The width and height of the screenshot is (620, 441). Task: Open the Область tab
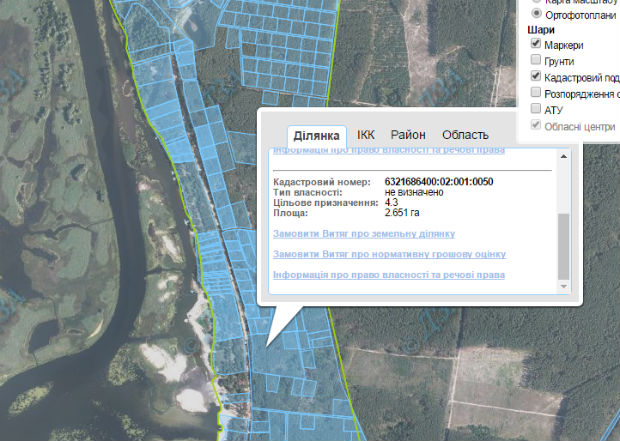[465, 135]
